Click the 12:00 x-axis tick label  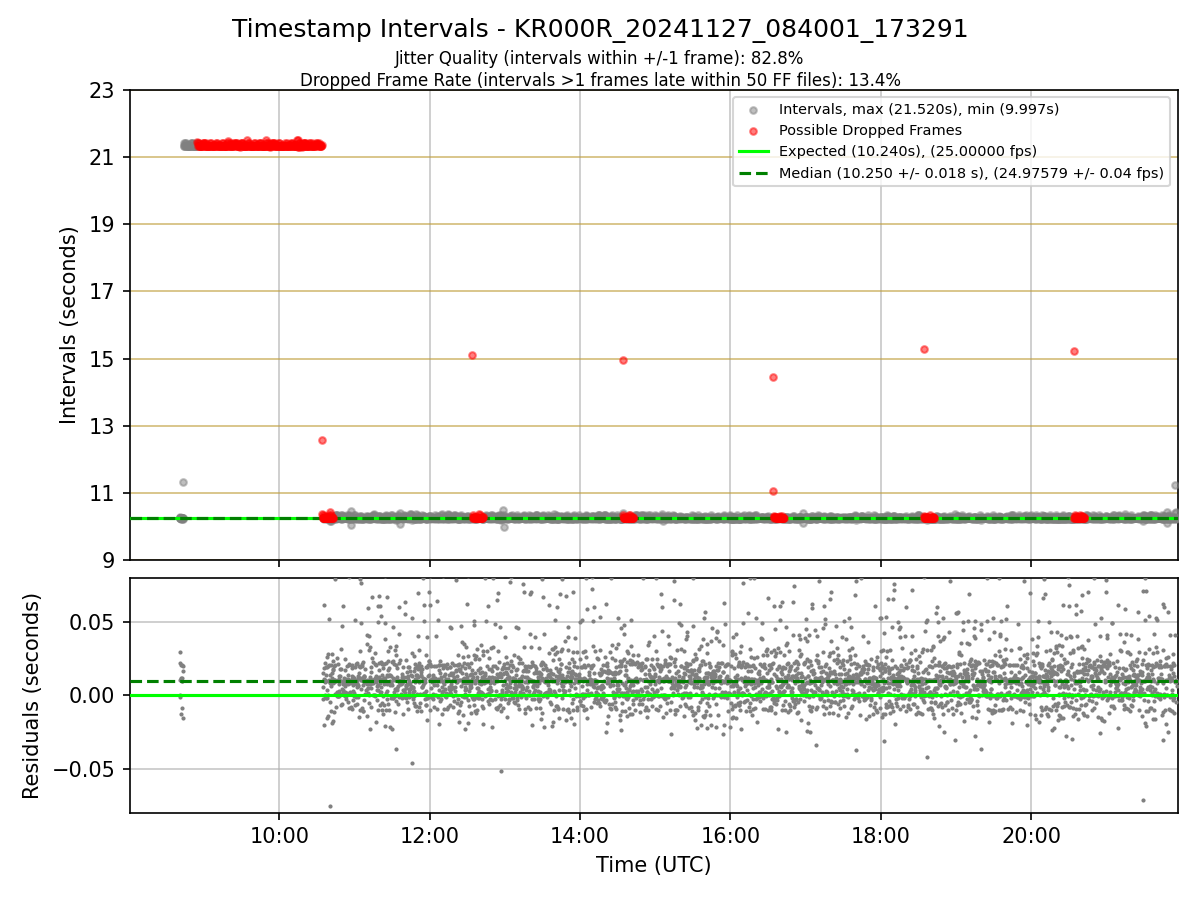(430, 835)
